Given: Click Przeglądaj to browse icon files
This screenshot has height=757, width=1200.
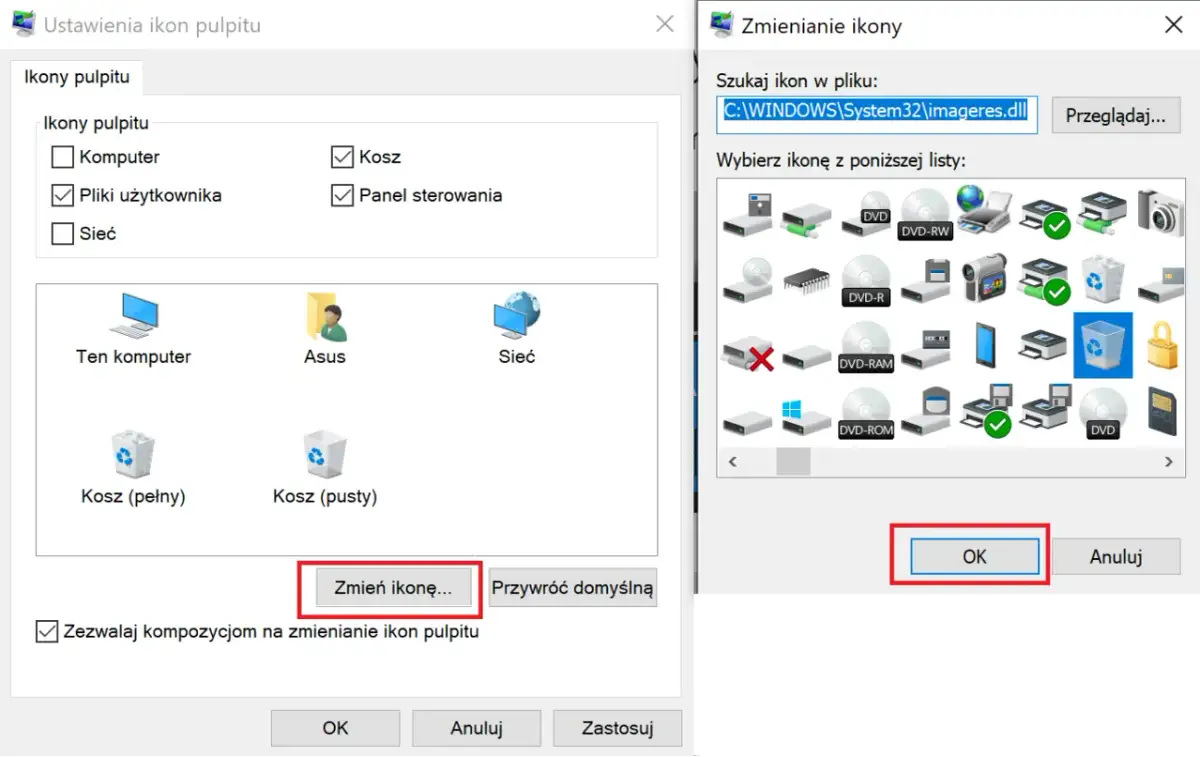Looking at the screenshot, I should point(1116,115).
